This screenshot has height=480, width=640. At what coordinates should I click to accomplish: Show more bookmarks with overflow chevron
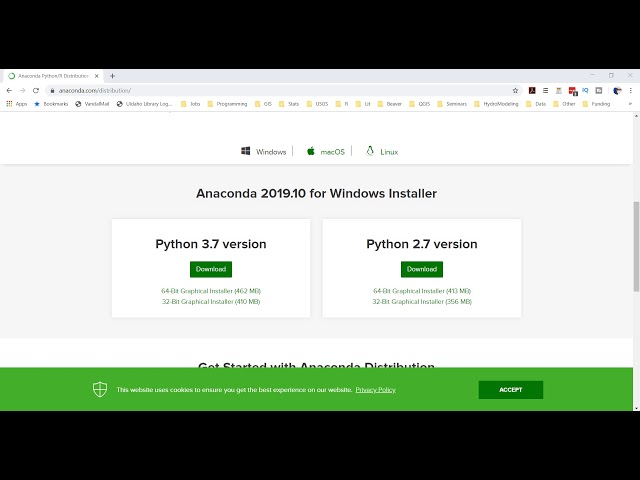pos(630,104)
